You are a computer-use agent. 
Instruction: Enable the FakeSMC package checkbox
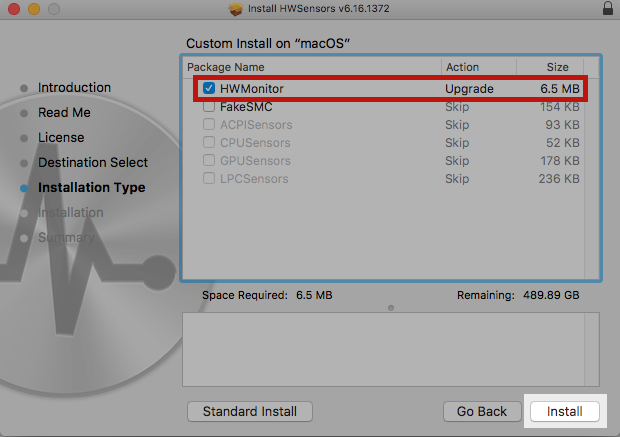click(x=209, y=107)
